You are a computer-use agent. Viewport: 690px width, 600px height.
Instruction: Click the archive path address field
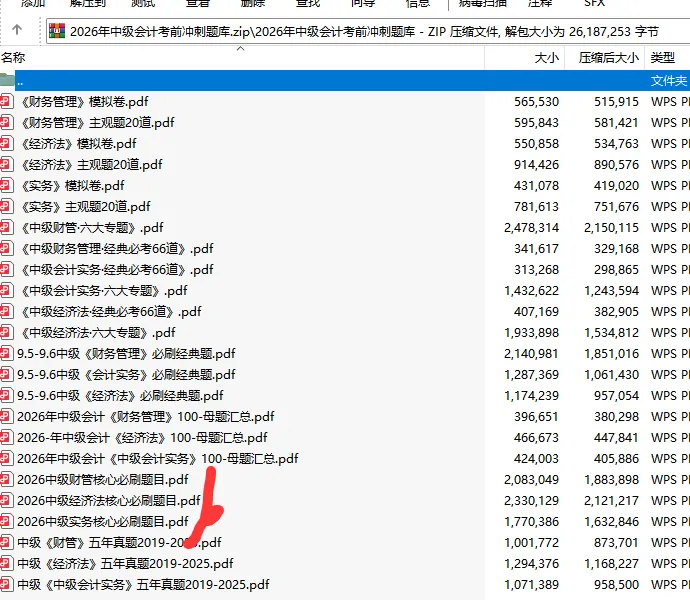(x=368, y=31)
